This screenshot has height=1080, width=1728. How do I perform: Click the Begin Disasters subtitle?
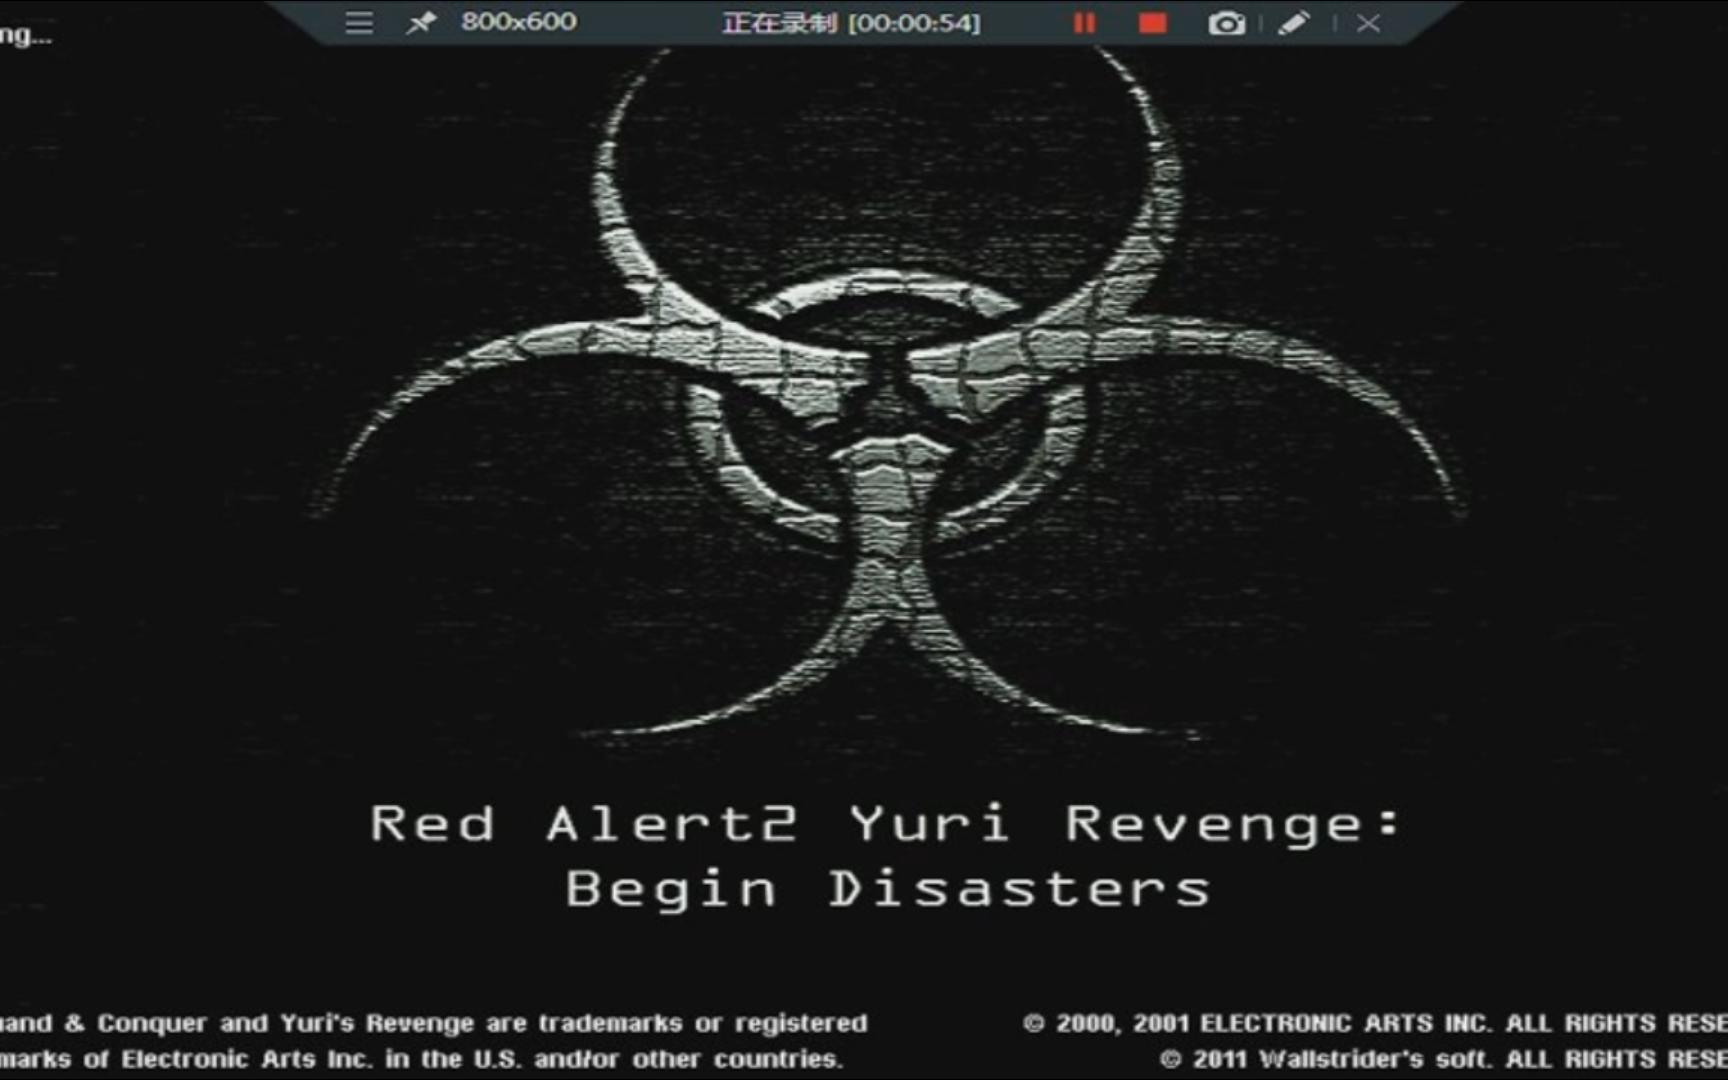click(888, 888)
